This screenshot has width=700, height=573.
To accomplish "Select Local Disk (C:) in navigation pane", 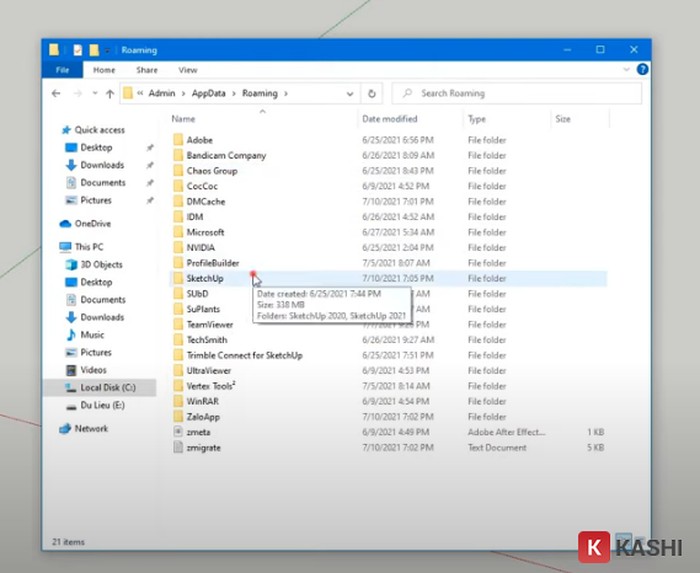I will pos(100,387).
